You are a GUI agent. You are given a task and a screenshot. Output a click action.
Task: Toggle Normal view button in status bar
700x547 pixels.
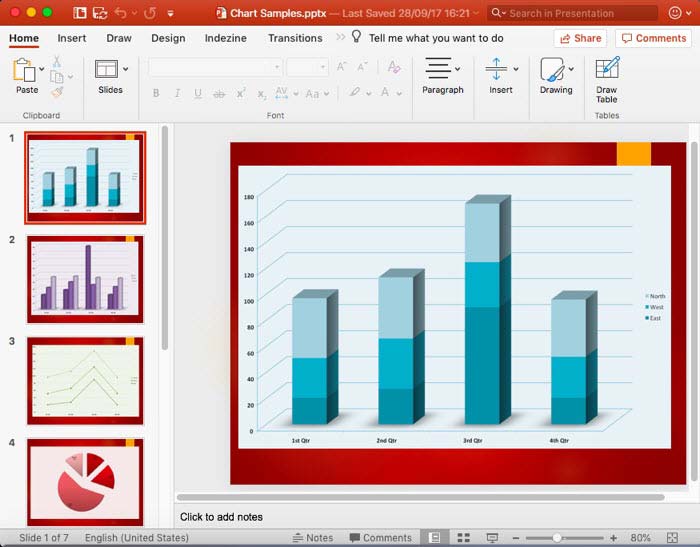tap(434, 538)
